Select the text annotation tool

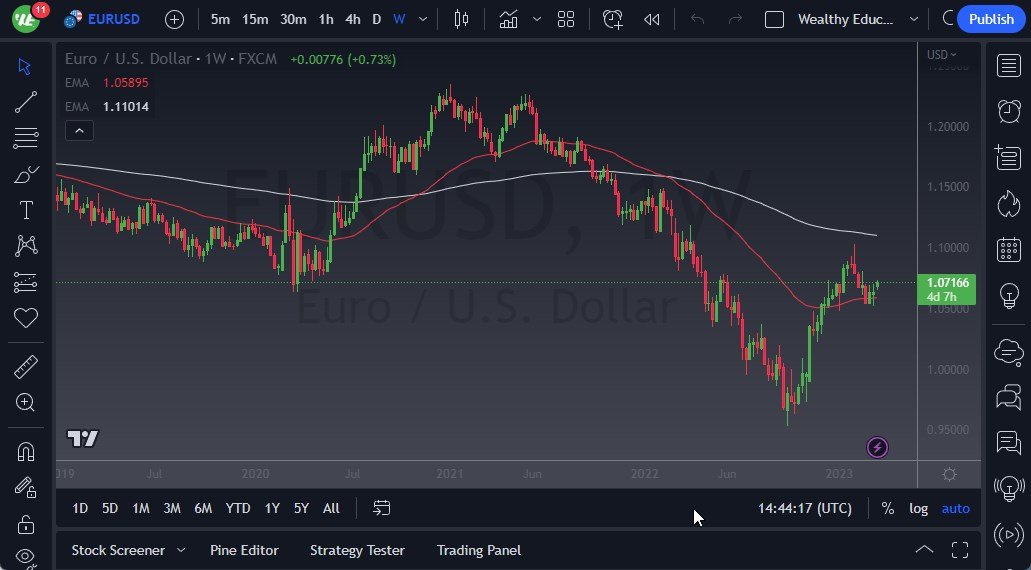26,210
